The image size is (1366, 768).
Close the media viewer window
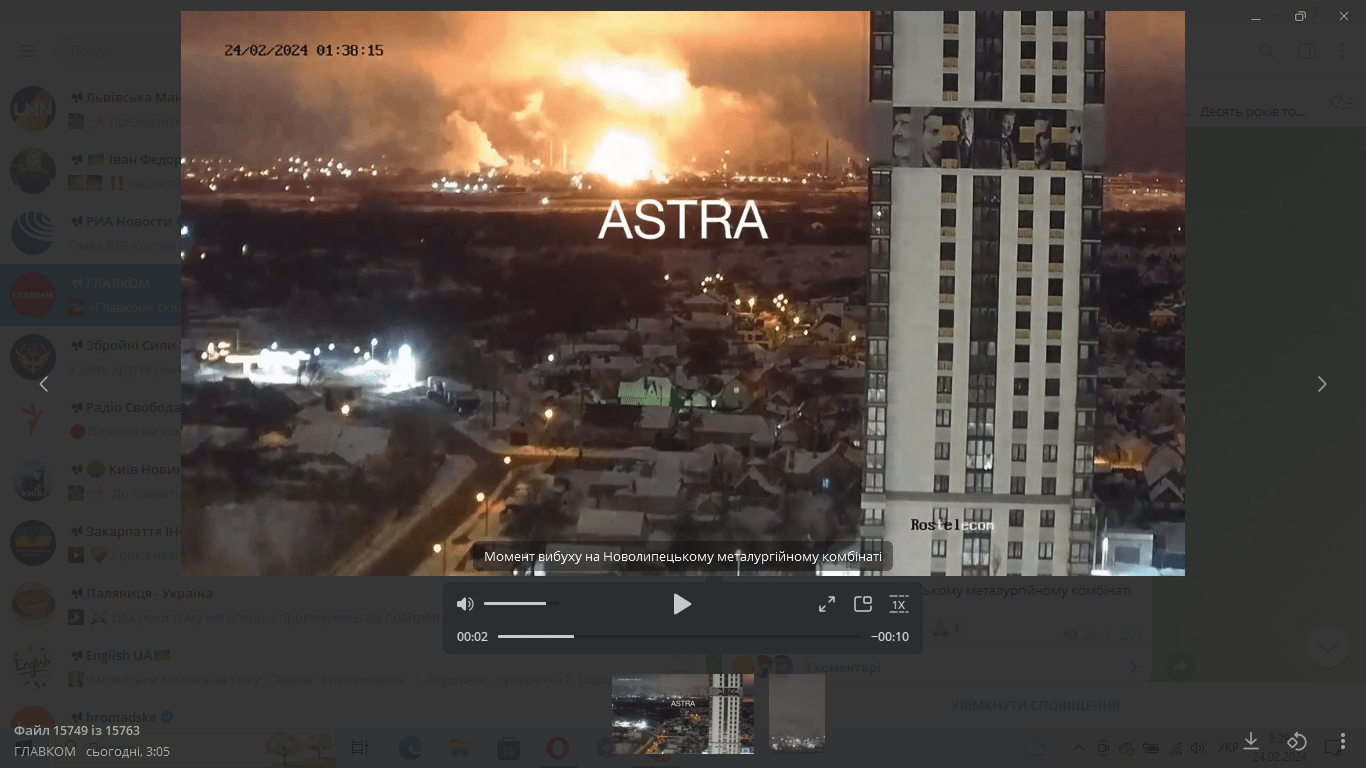pyautogui.click(x=1343, y=16)
